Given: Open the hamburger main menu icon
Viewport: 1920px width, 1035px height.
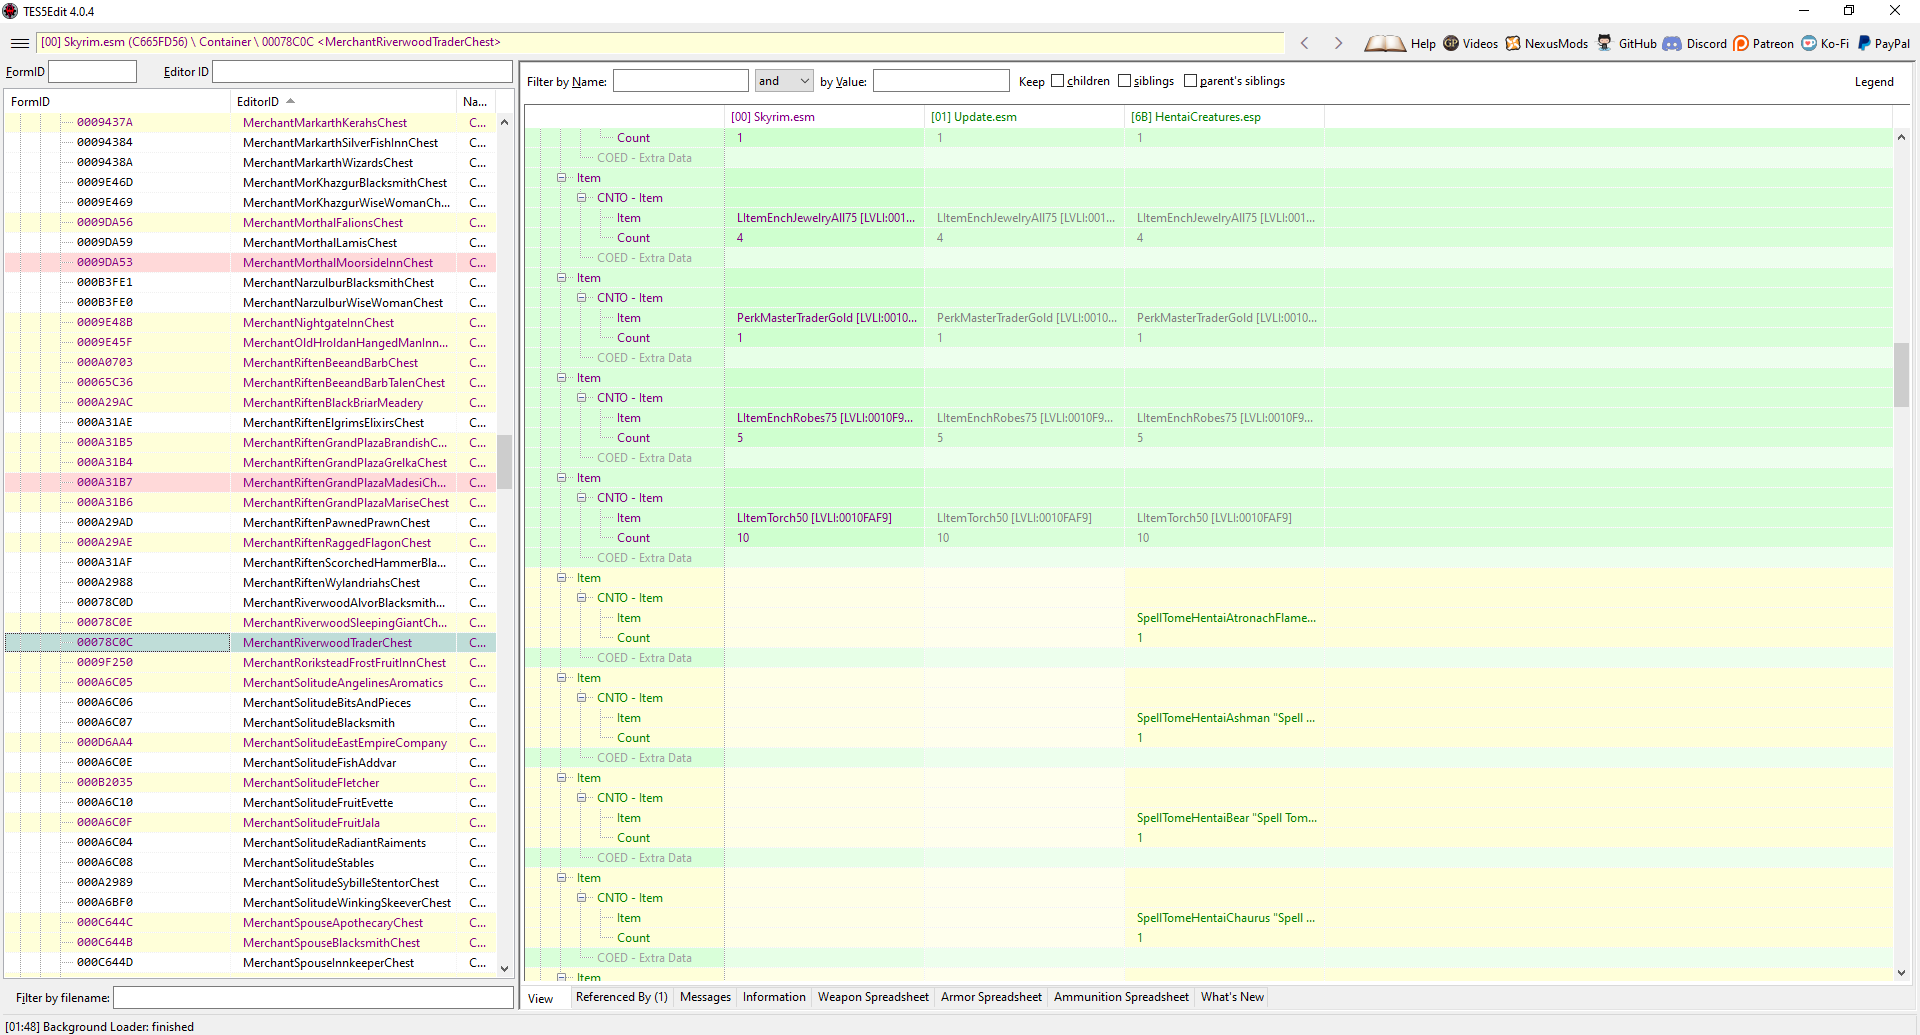Looking at the screenshot, I should pos(19,43).
